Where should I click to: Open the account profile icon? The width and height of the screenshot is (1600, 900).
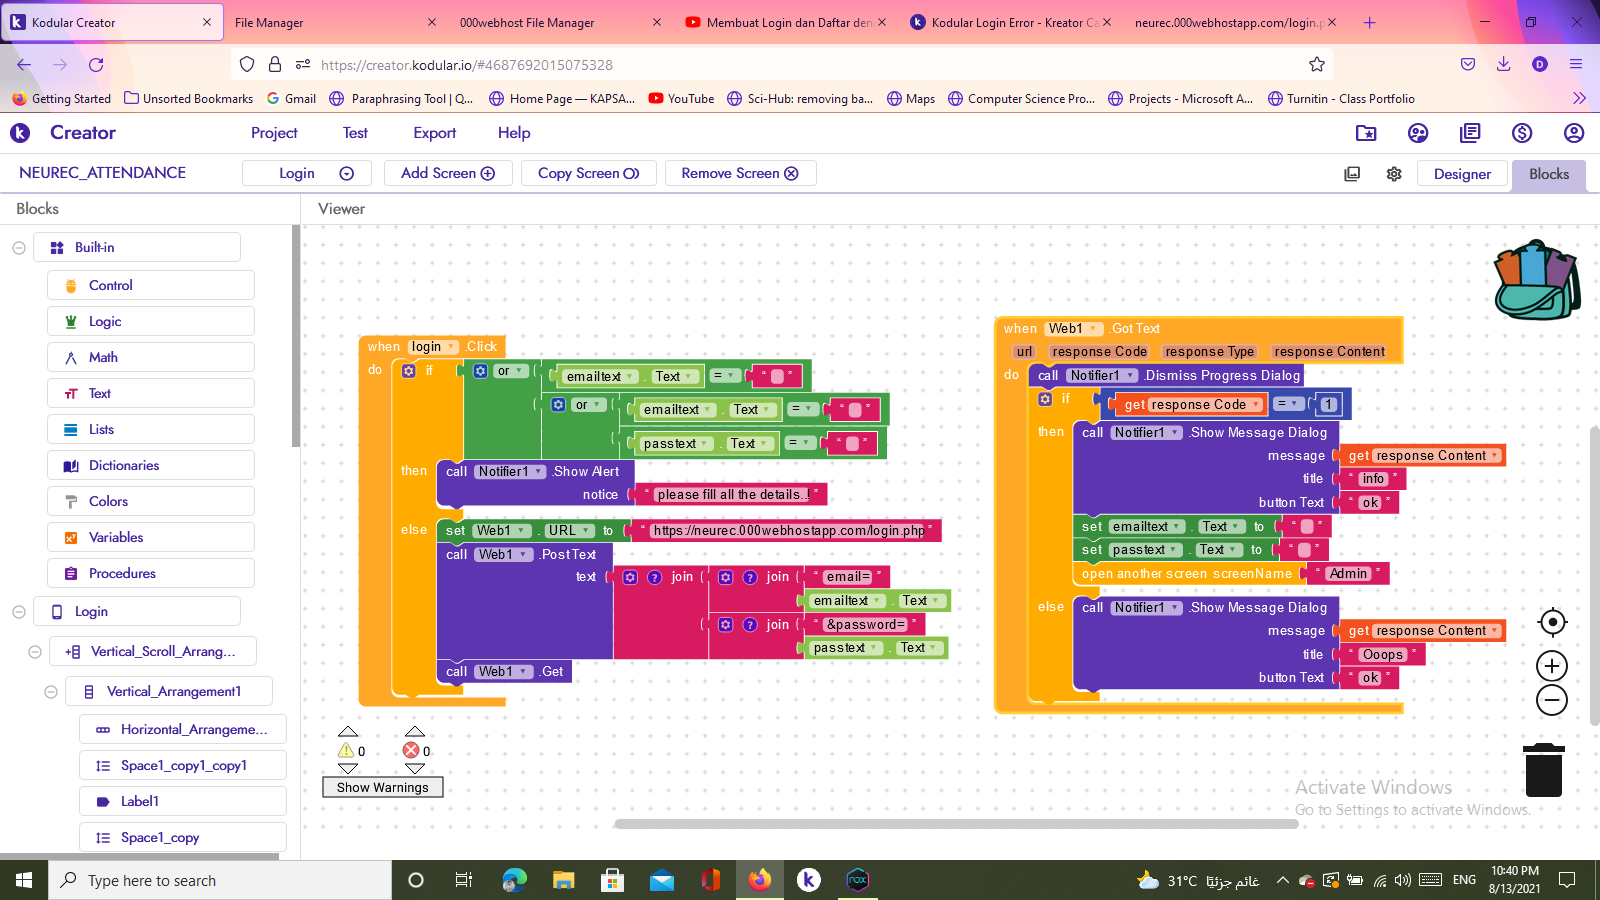point(1574,133)
